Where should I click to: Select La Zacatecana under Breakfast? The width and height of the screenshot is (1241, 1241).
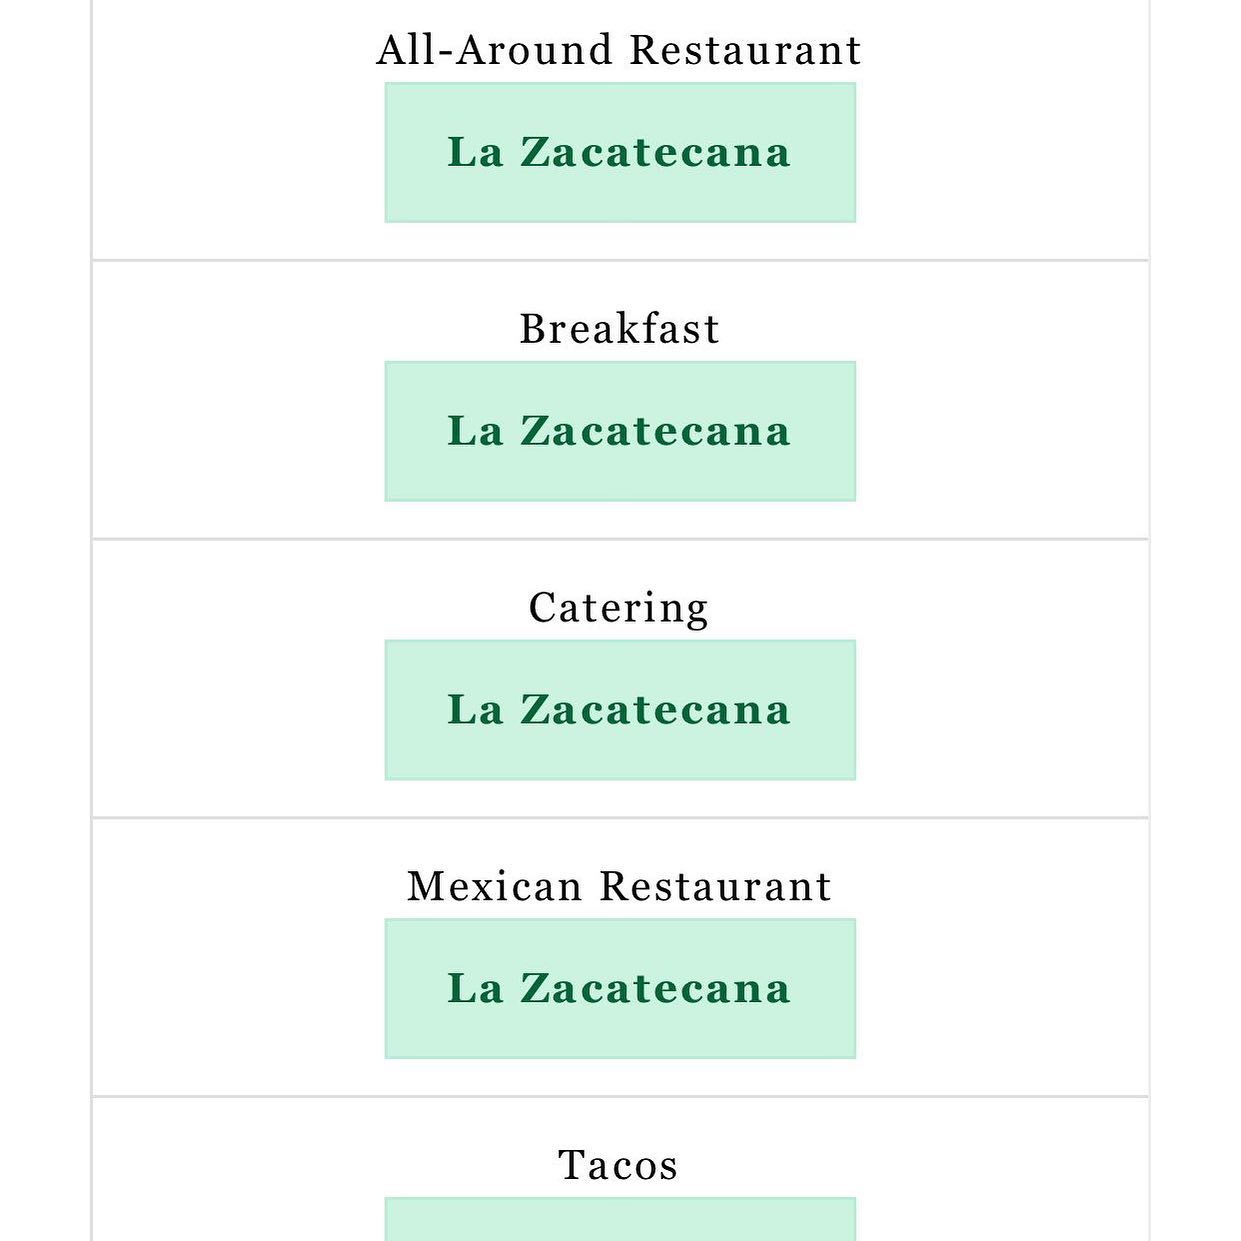pos(620,431)
